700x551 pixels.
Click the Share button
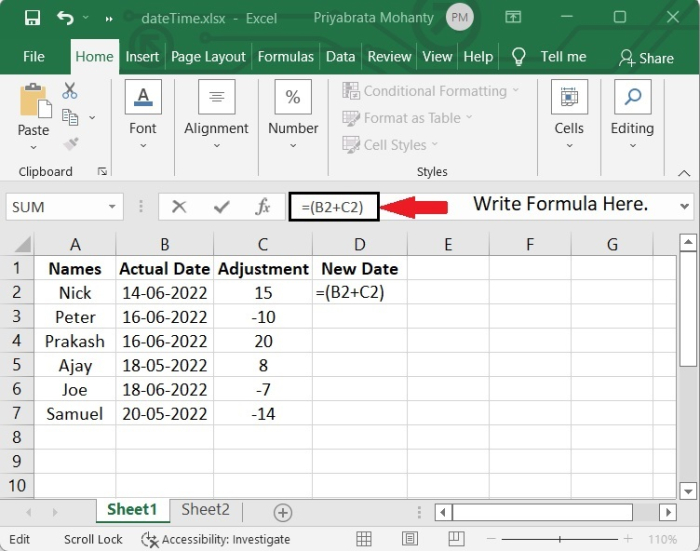point(646,58)
